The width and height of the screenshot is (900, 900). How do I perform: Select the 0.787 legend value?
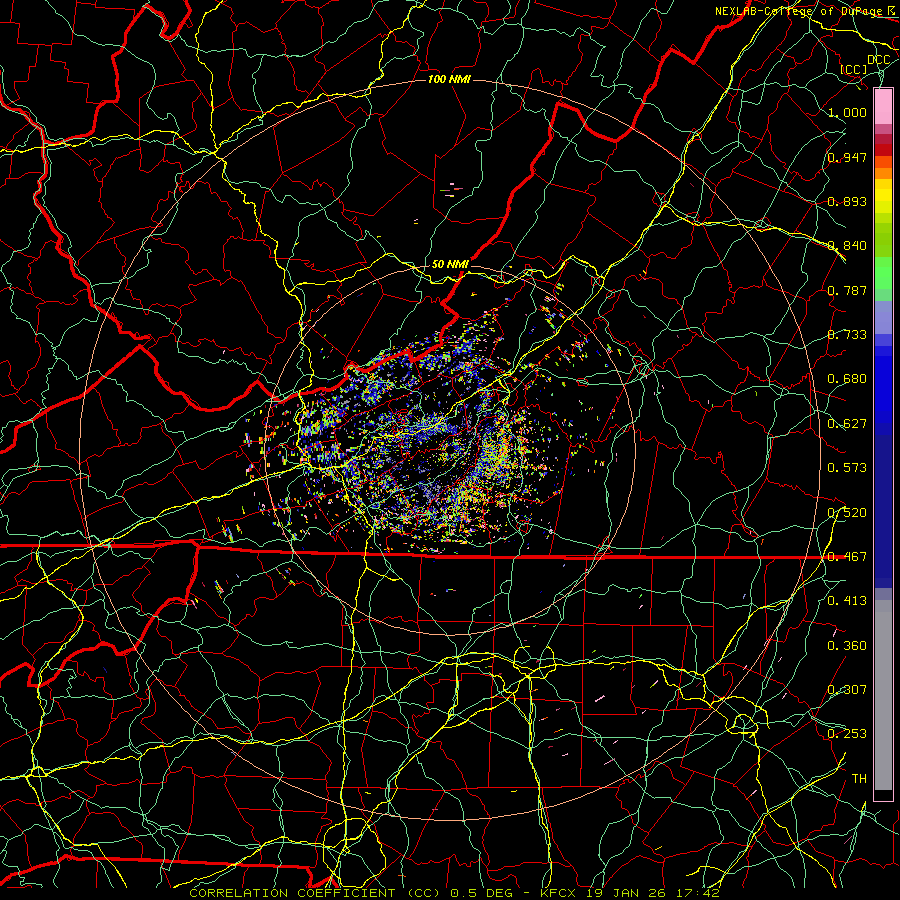pos(847,290)
